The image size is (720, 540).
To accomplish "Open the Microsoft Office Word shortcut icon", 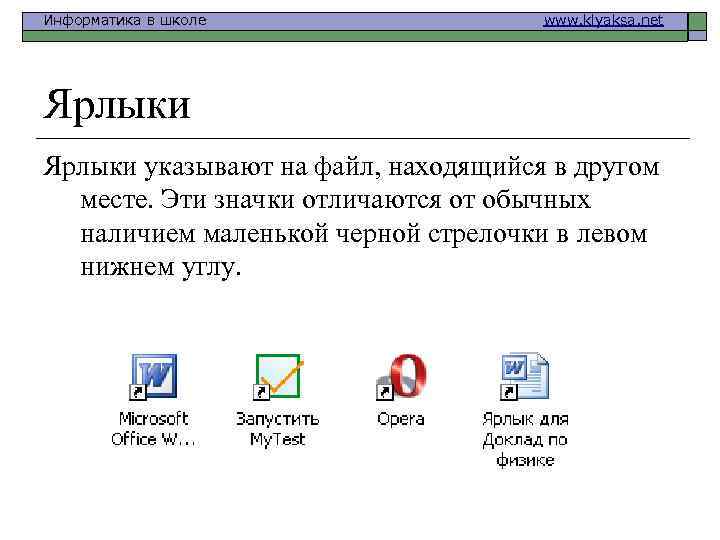I will [153, 377].
